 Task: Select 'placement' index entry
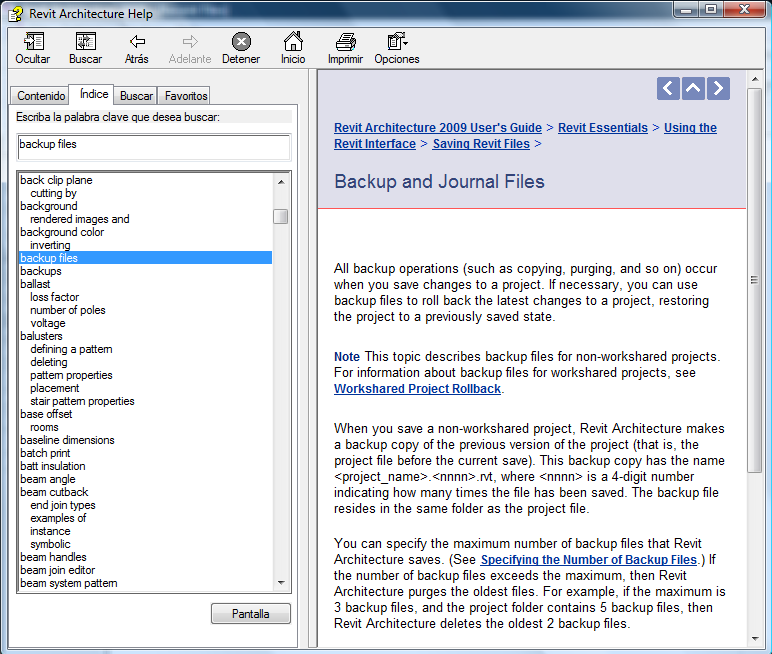click(x=54, y=388)
